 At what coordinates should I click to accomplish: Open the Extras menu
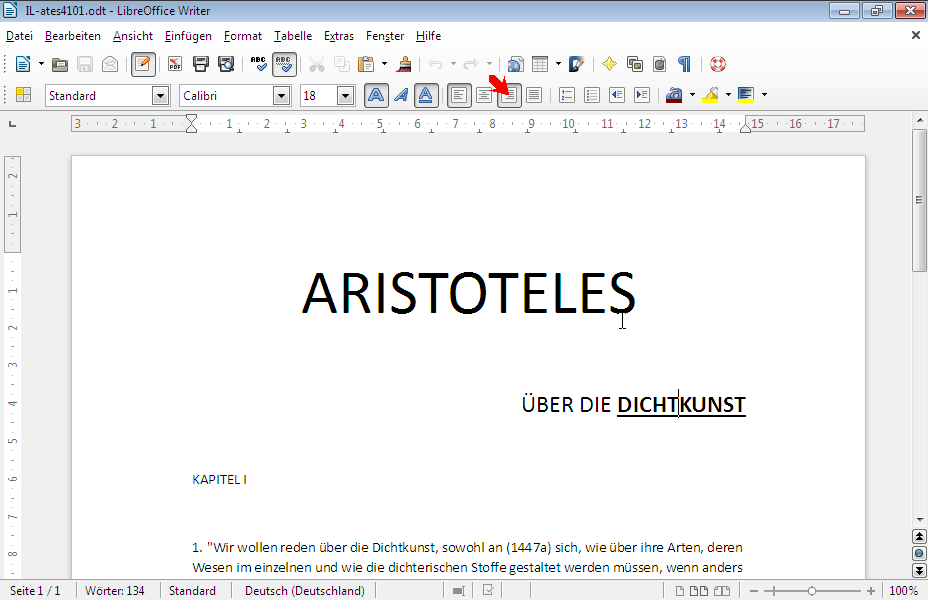click(339, 36)
